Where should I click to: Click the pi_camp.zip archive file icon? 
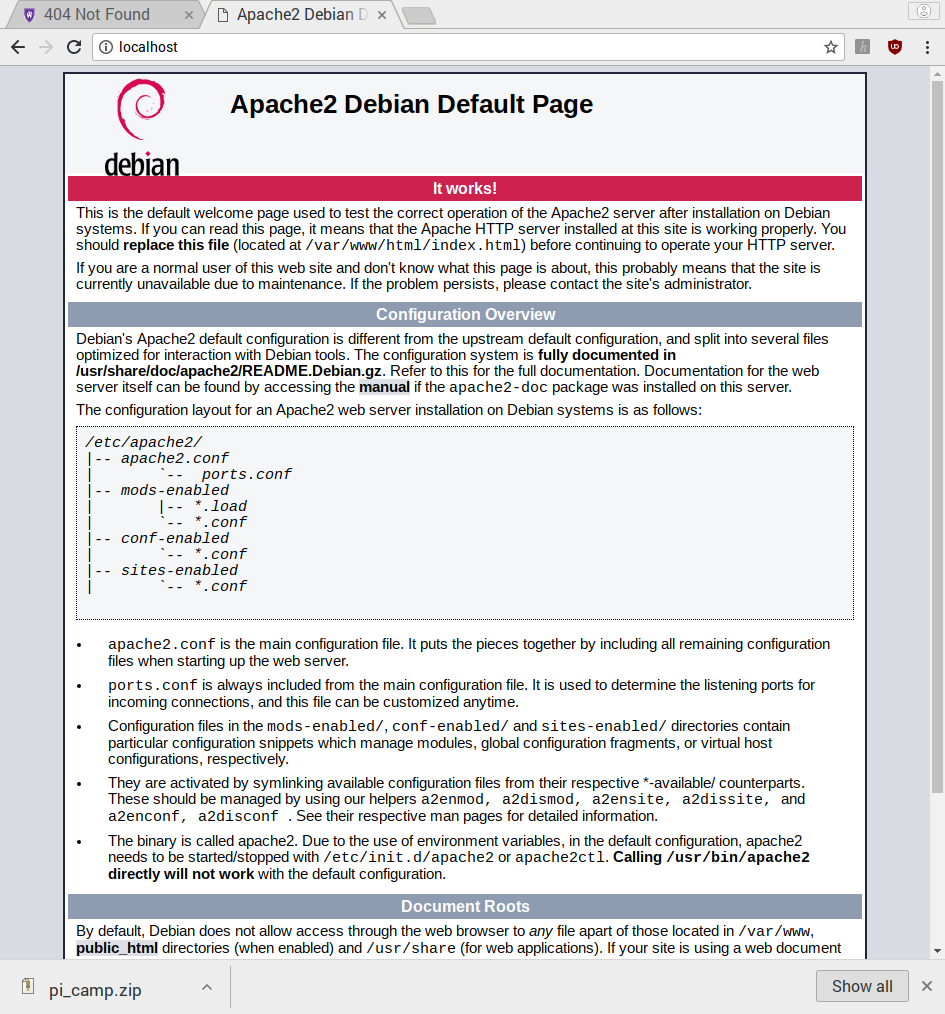click(28, 986)
